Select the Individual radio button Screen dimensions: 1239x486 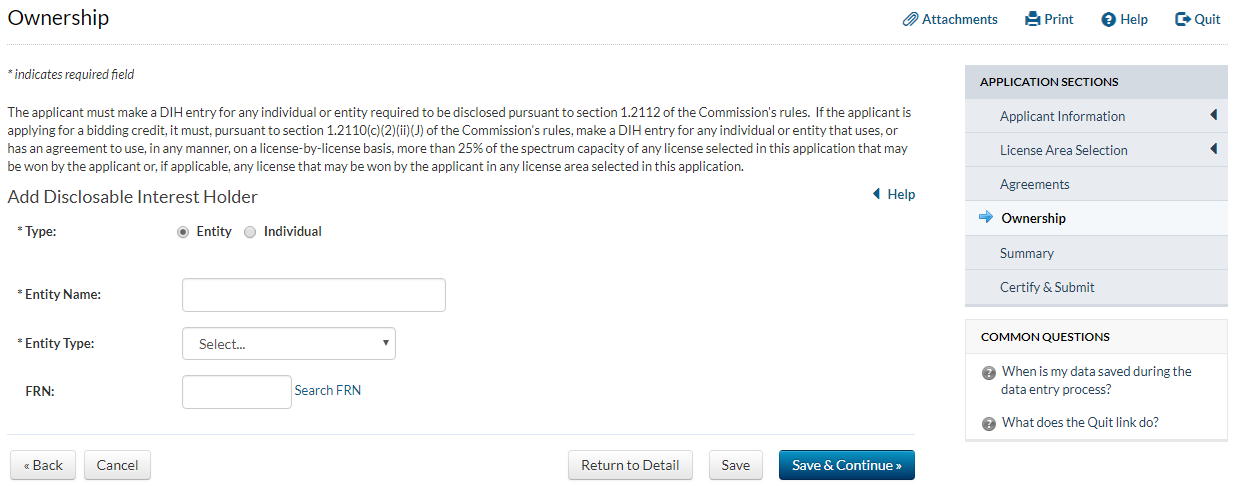250,232
